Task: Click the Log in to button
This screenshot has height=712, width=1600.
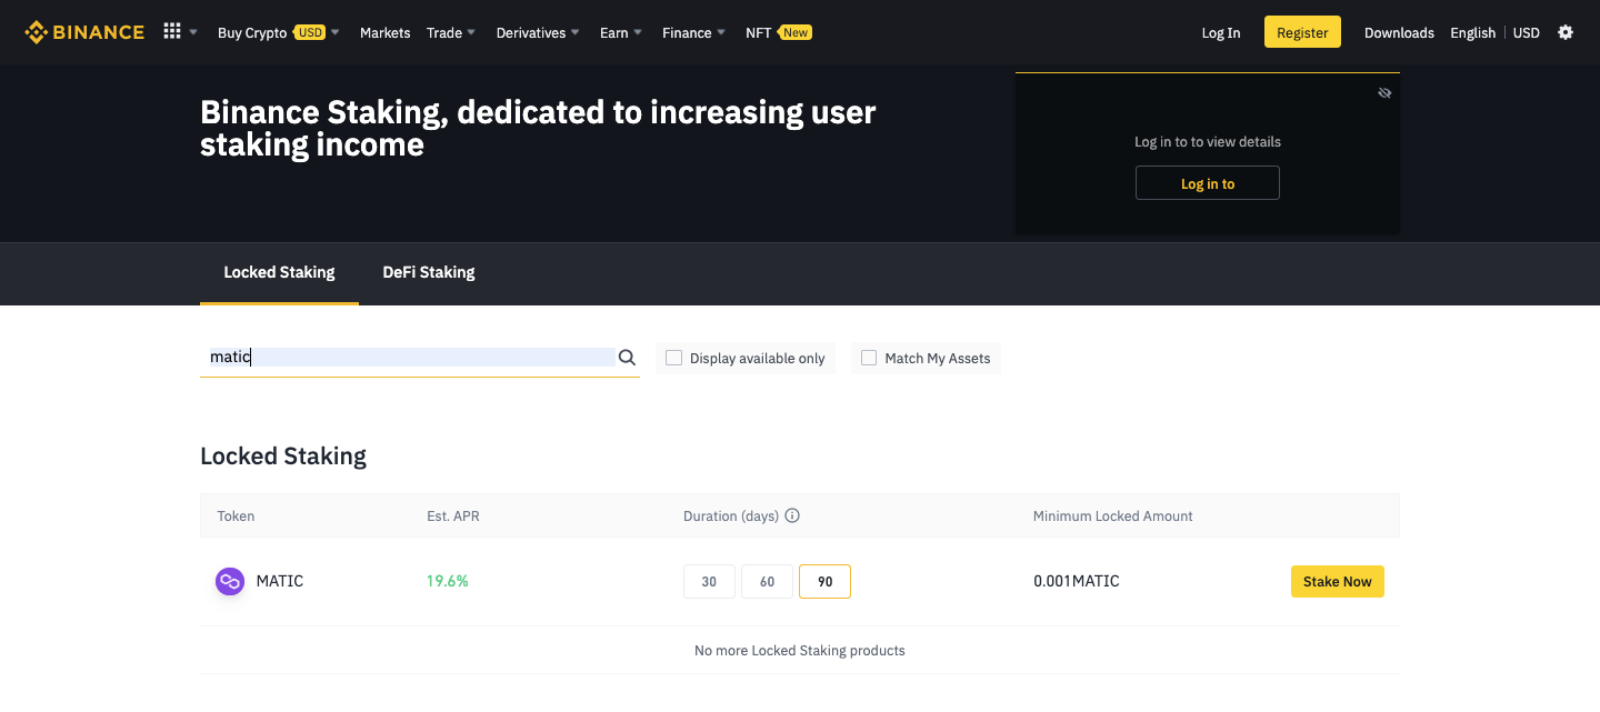Action: coord(1207,183)
